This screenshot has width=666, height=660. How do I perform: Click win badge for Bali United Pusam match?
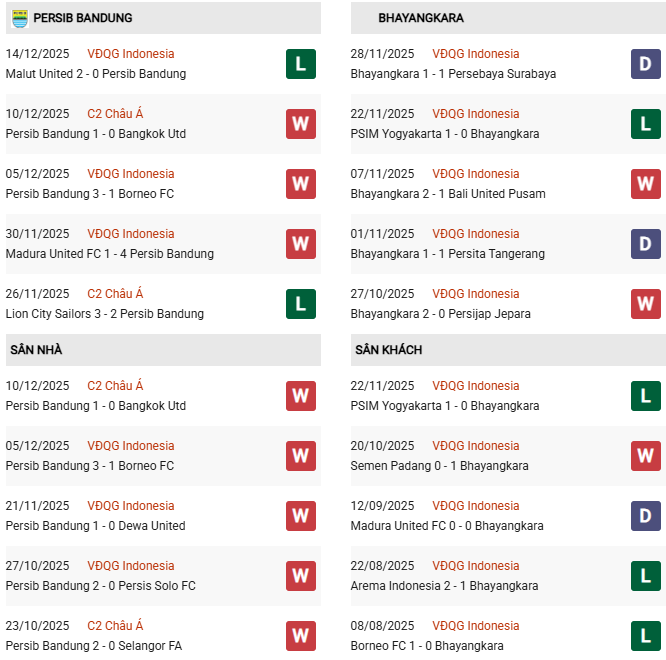(646, 184)
